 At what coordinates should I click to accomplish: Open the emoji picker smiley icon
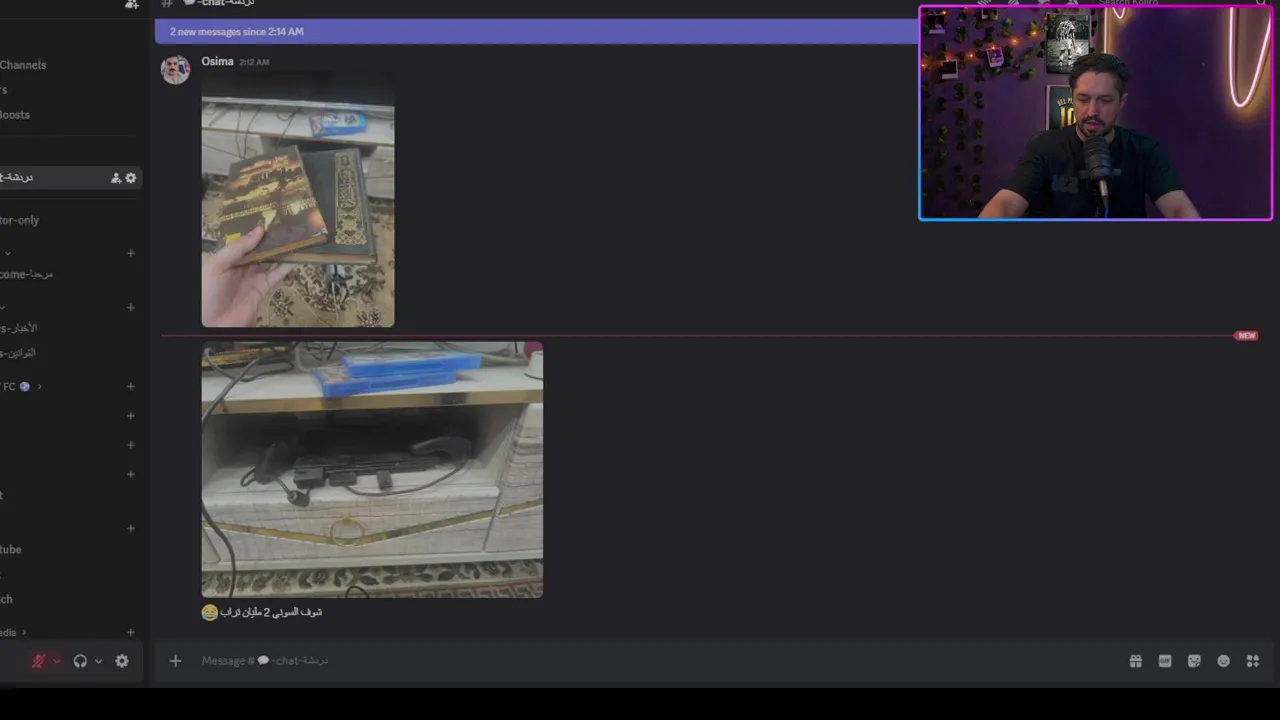(x=1223, y=661)
